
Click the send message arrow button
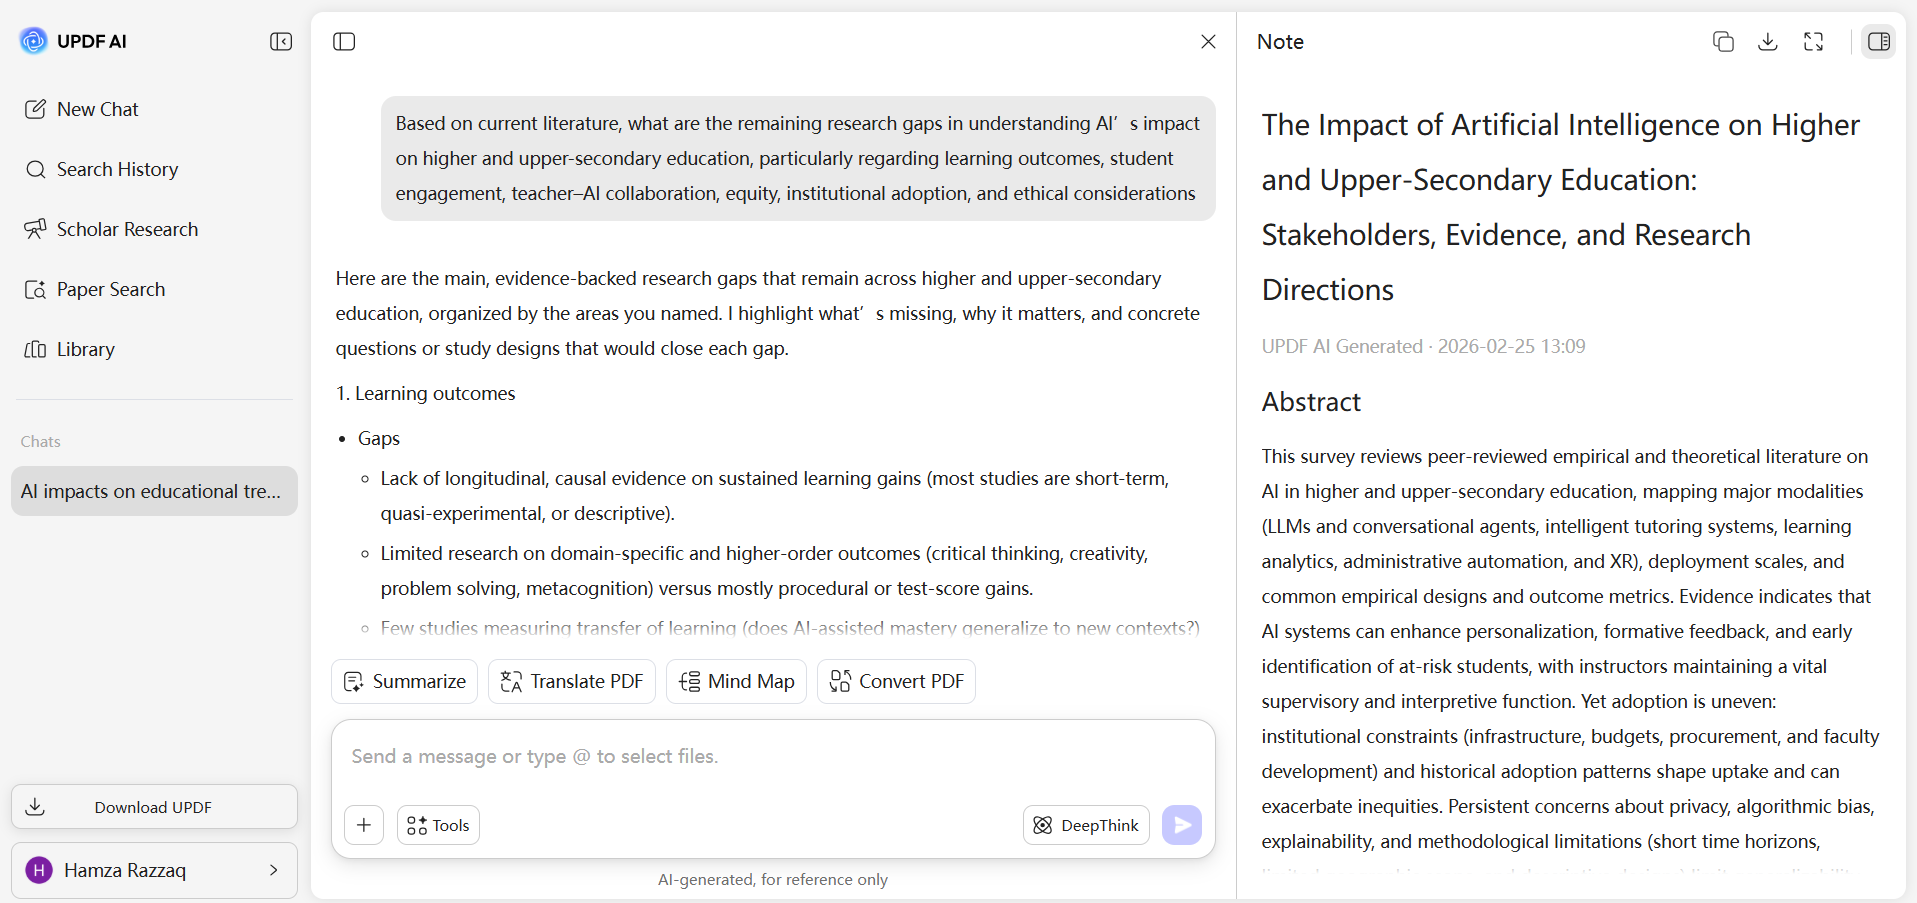point(1182,825)
